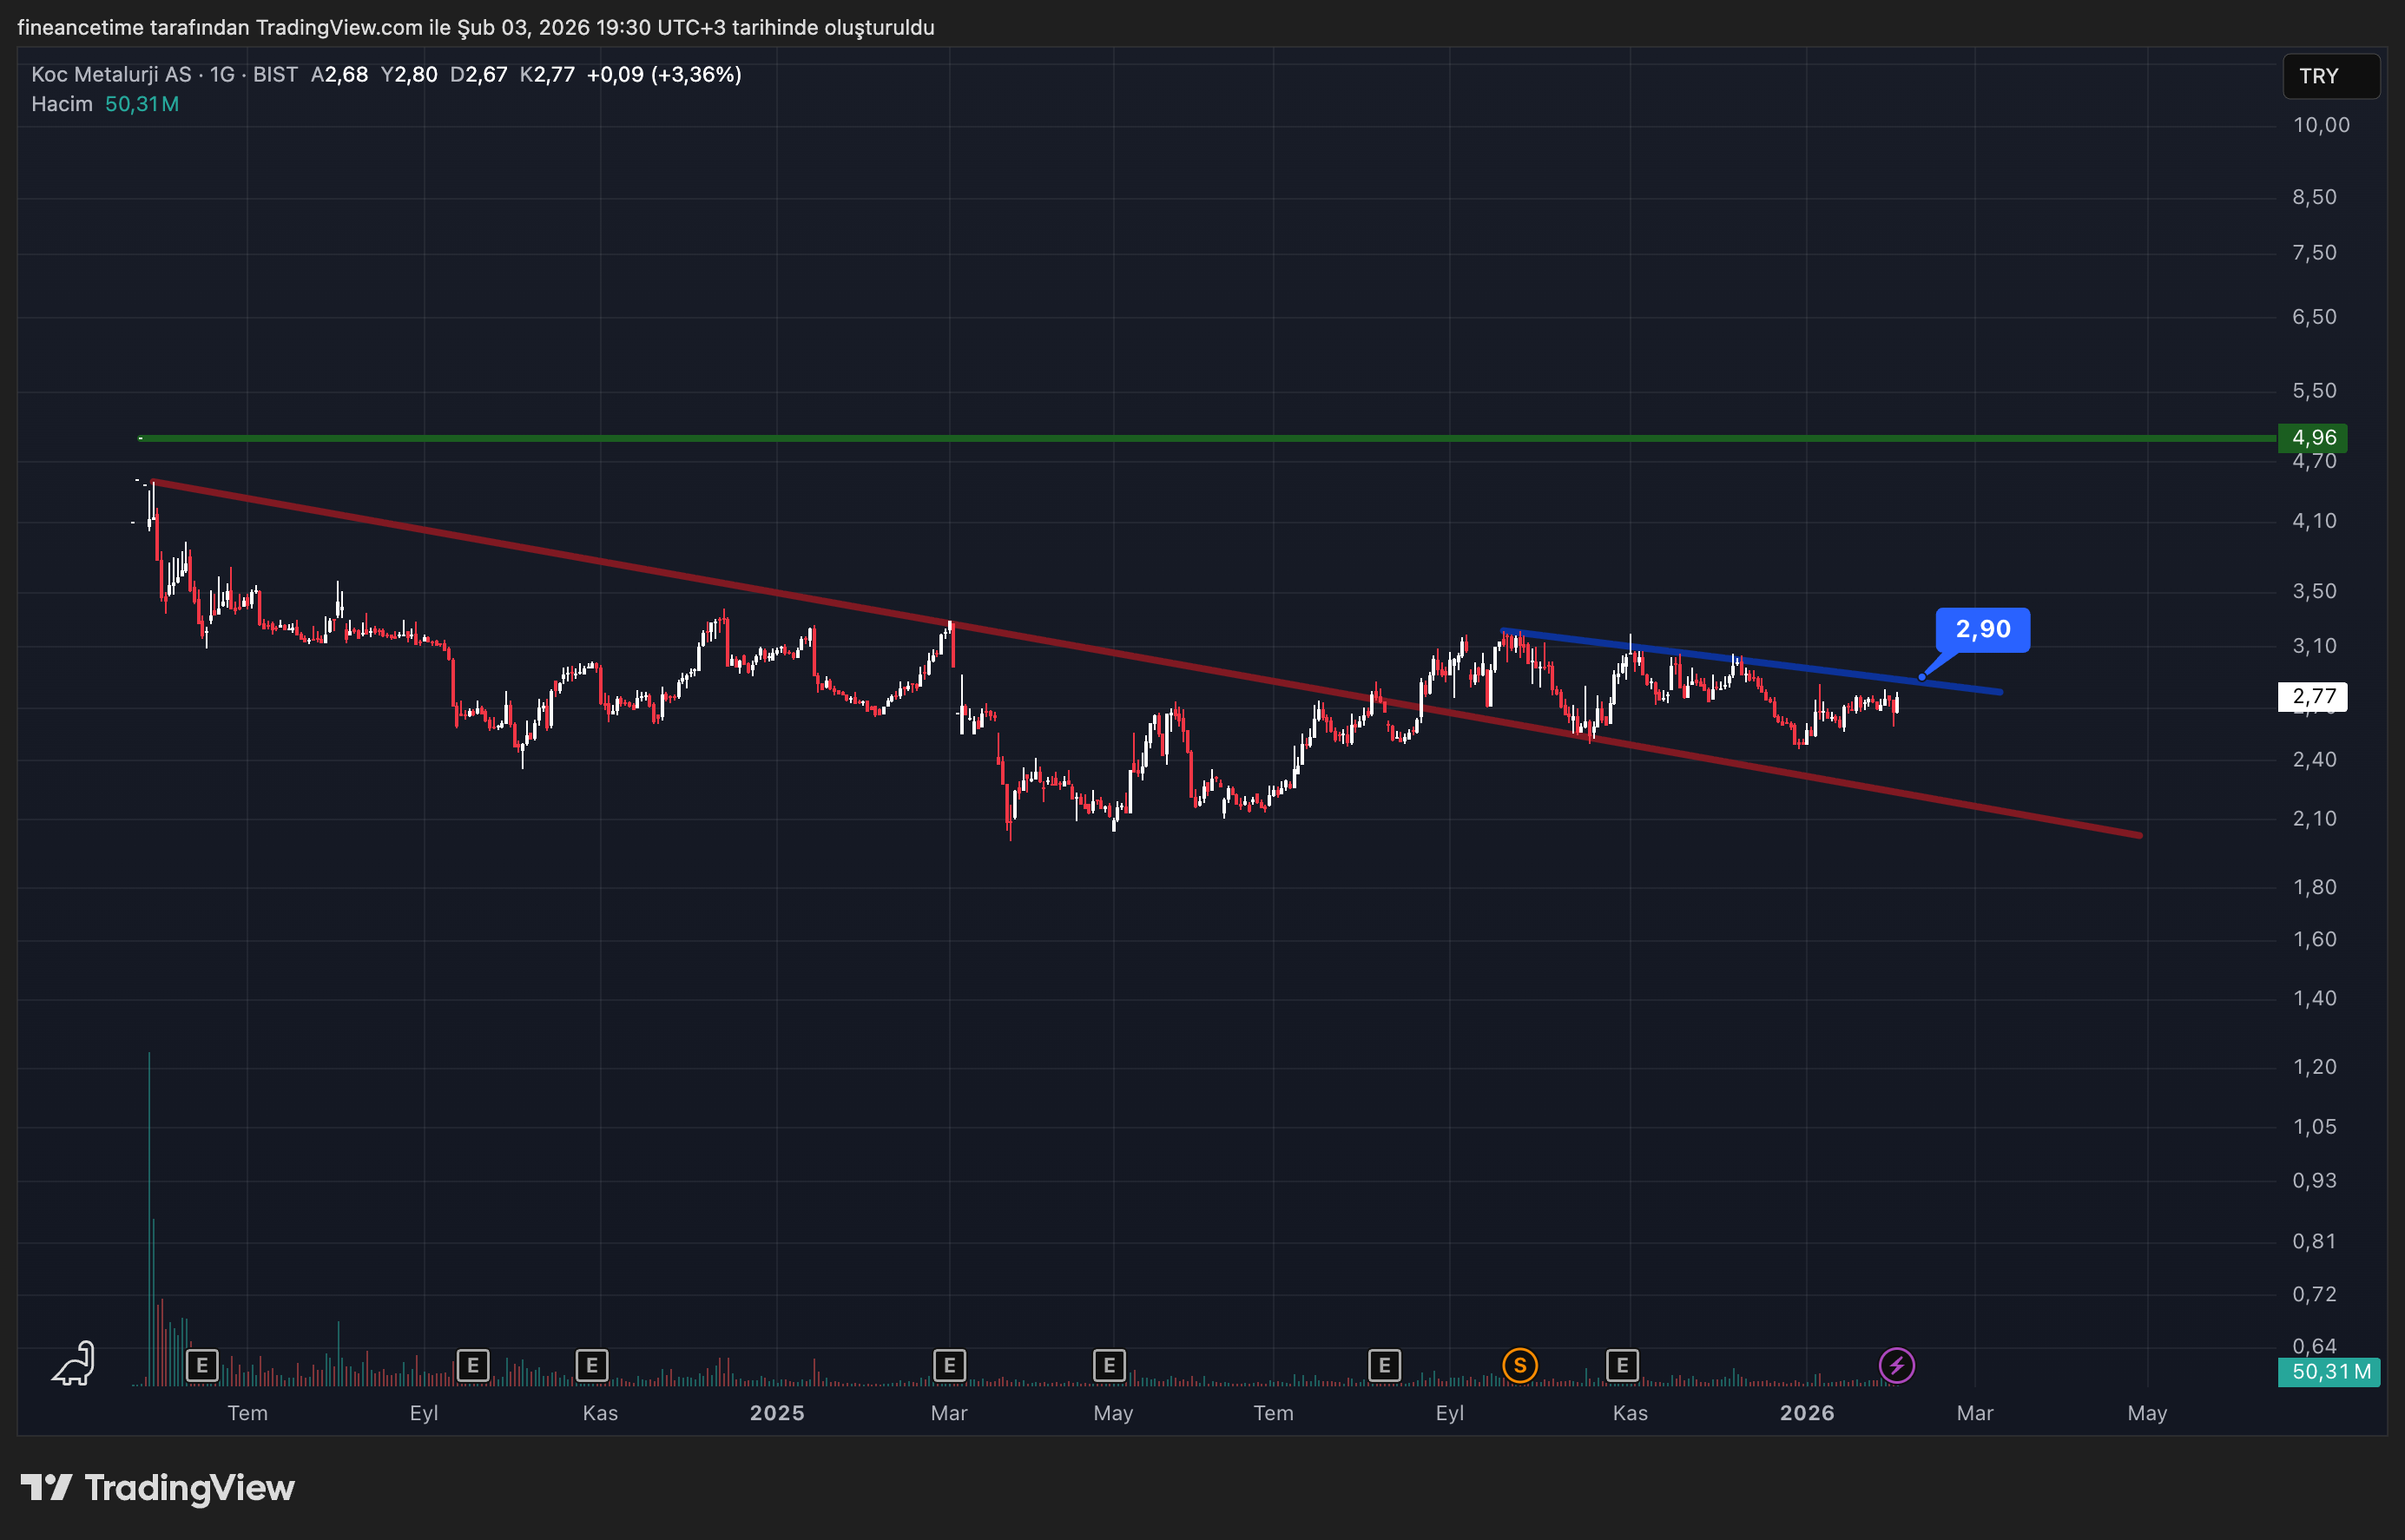Image resolution: width=2405 pixels, height=1540 pixels.
Task: Click the E earnings marker above Kas 2024
Action: pos(592,1365)
